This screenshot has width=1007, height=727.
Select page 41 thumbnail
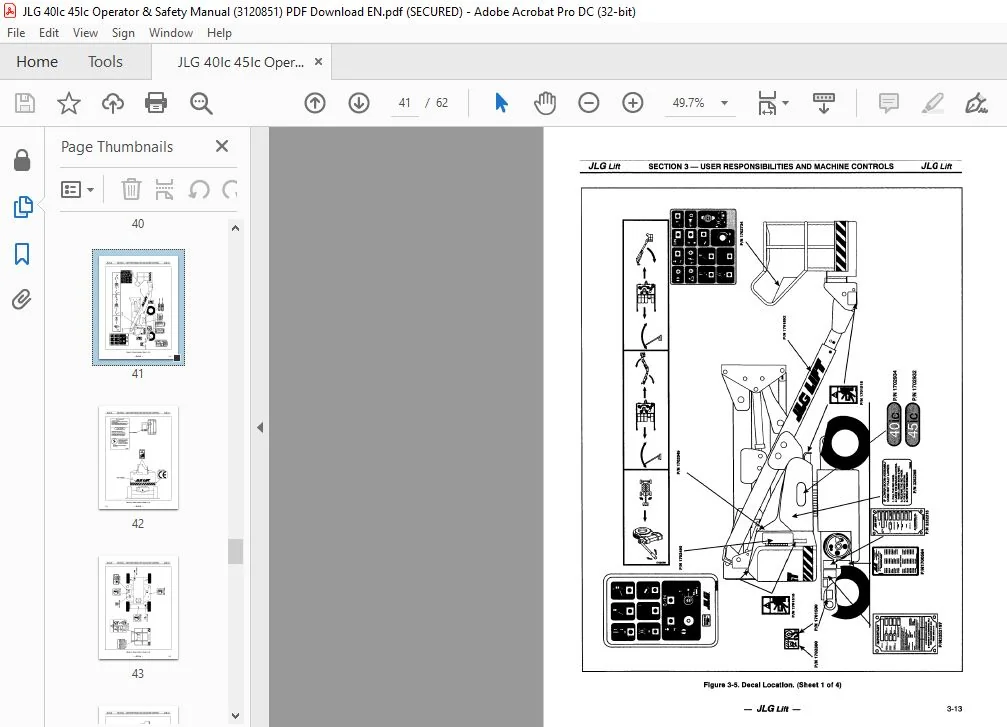click(138, 308)
